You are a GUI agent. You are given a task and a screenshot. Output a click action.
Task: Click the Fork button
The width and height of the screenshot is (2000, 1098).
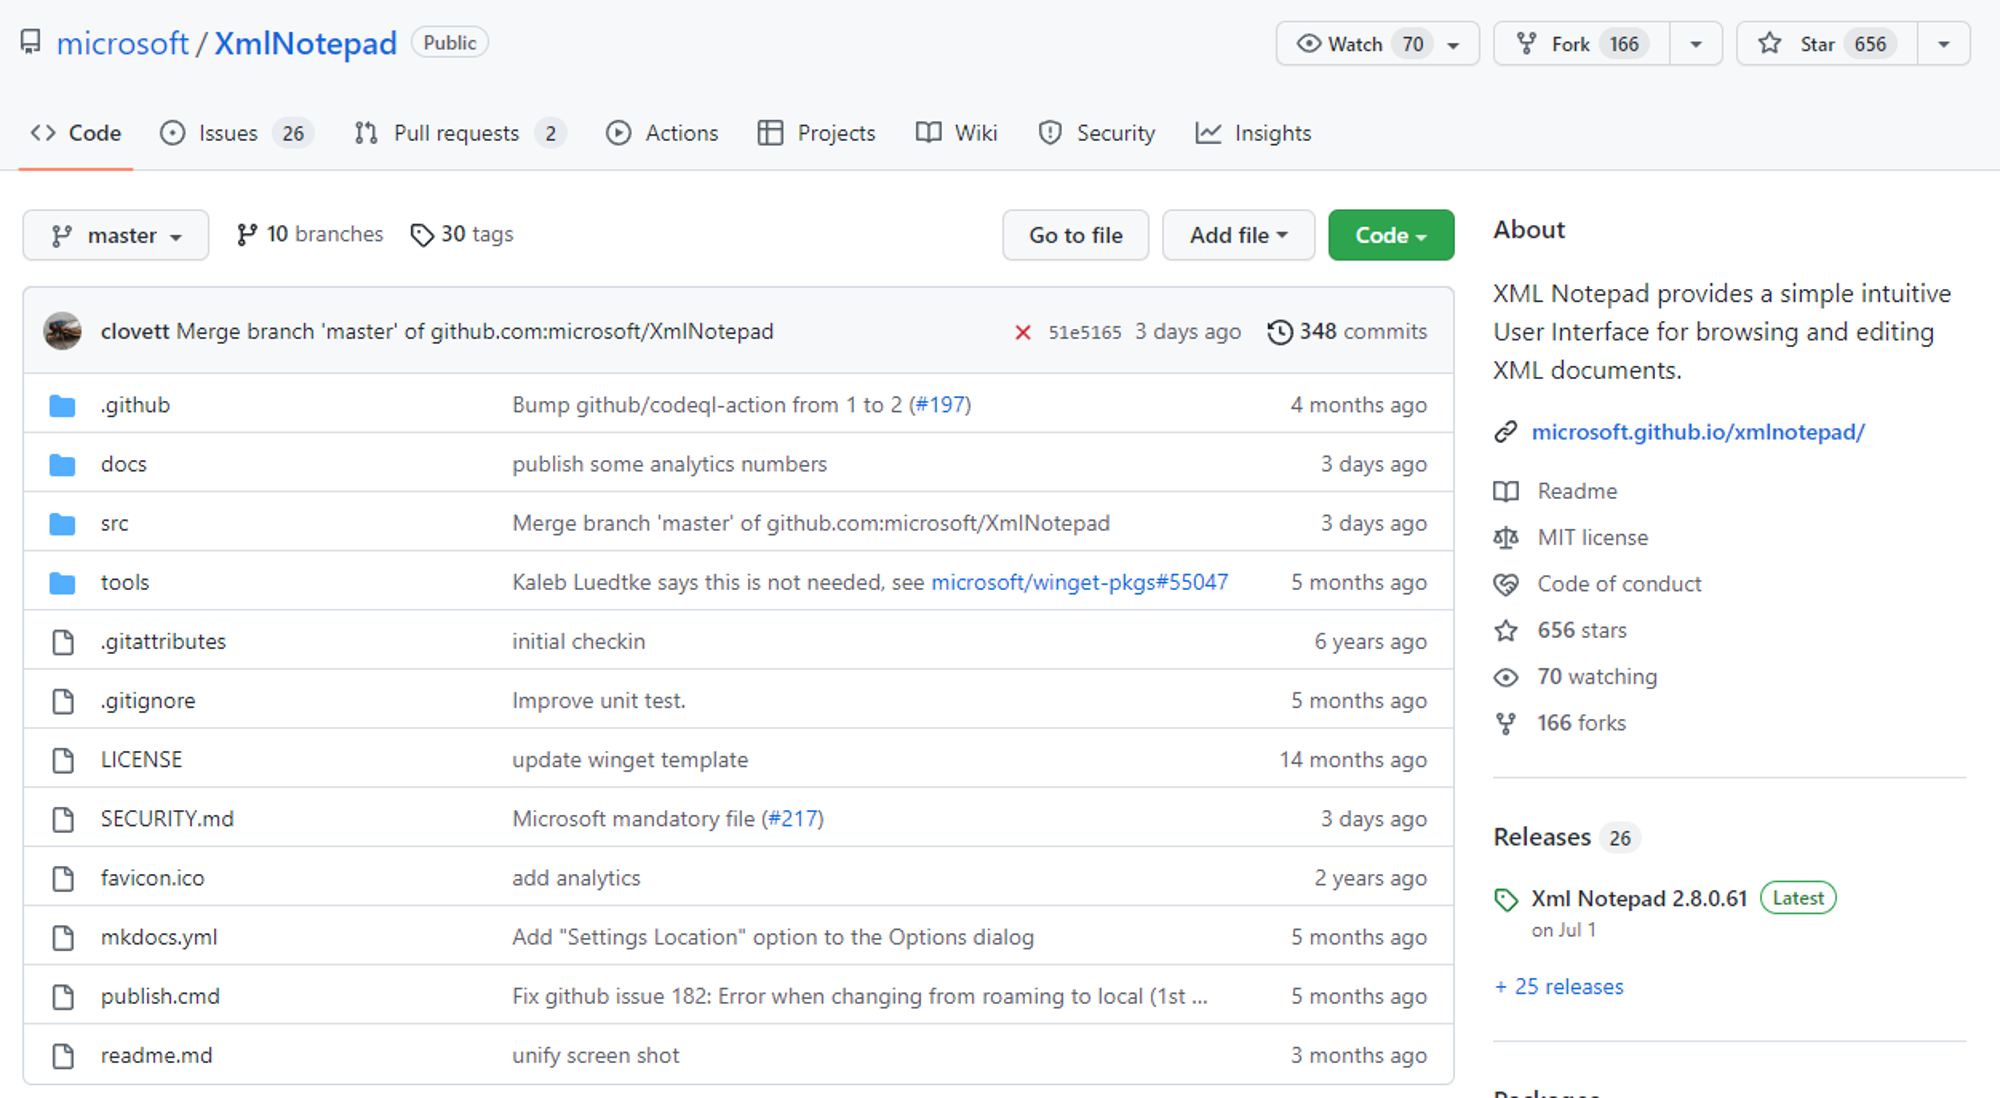(1582, 44)
